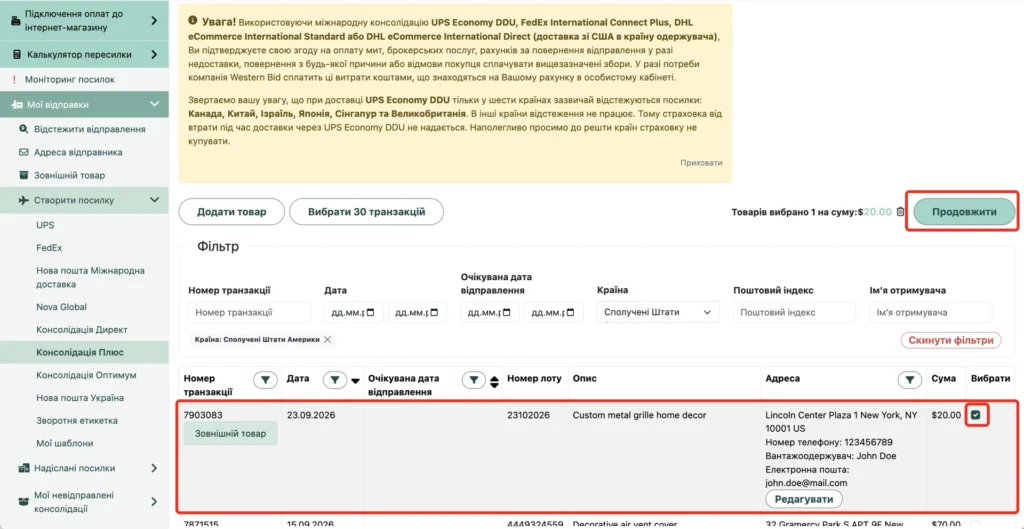
Task: Open the Моніторинг посилок menu item
Action: coord(69,80)
